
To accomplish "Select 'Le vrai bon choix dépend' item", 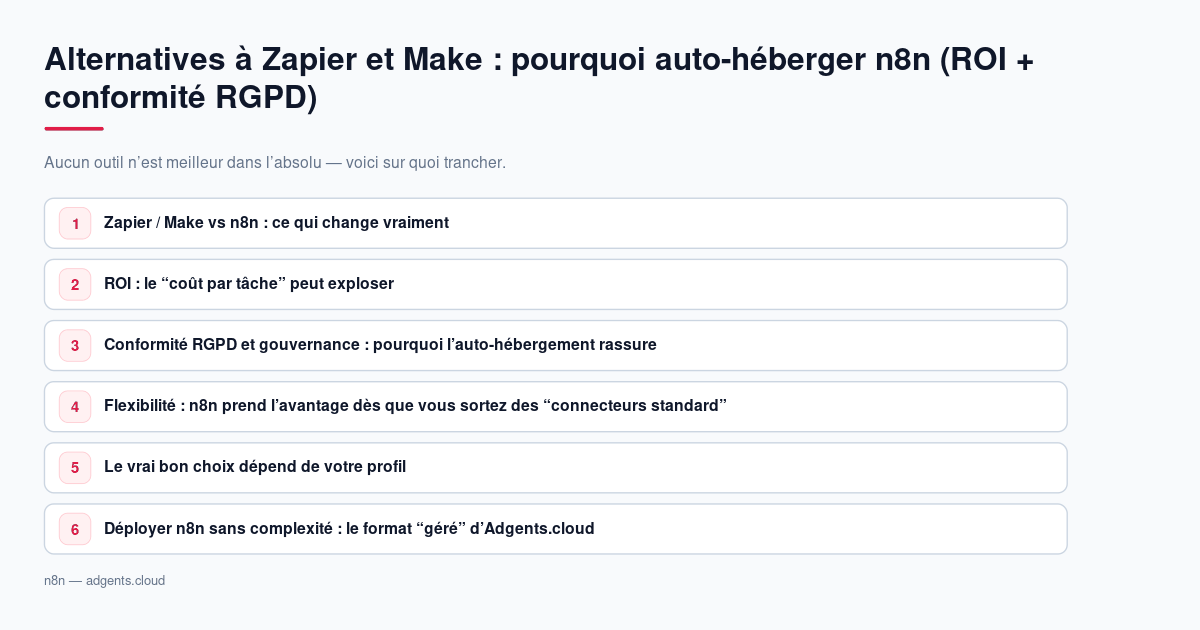I will tap(556, 467).
